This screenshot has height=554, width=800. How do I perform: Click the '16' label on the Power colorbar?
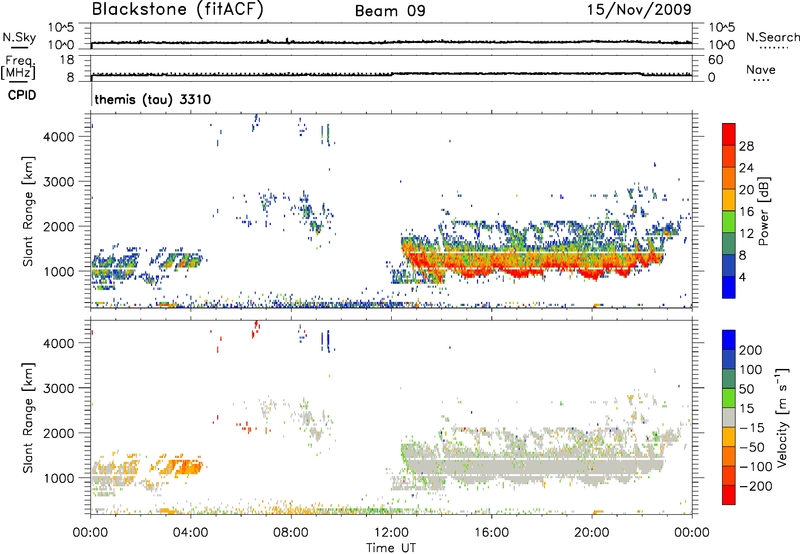(x=746, y=212)
